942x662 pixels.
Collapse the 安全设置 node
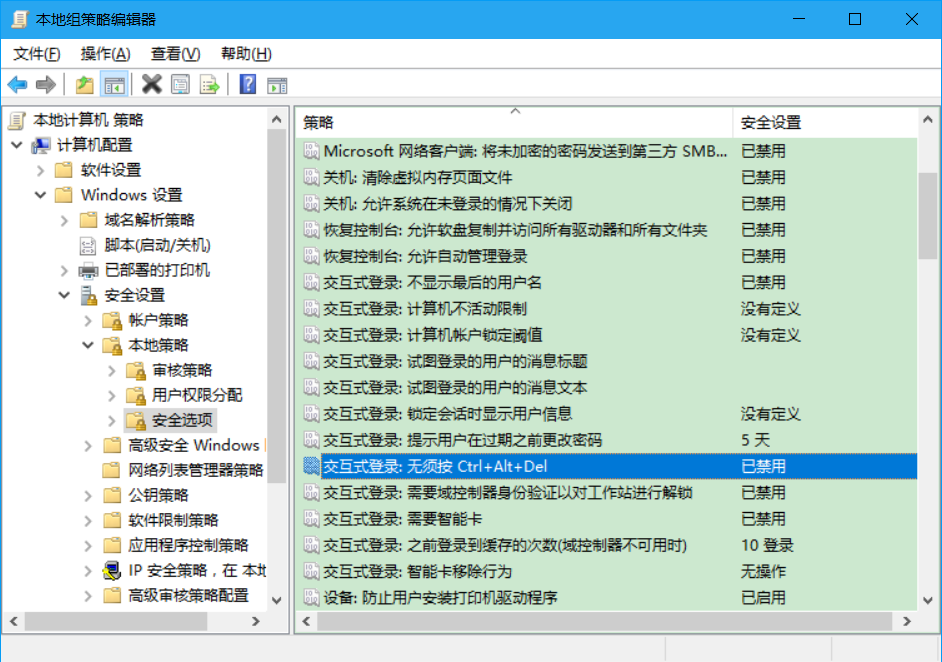(64, 295)
